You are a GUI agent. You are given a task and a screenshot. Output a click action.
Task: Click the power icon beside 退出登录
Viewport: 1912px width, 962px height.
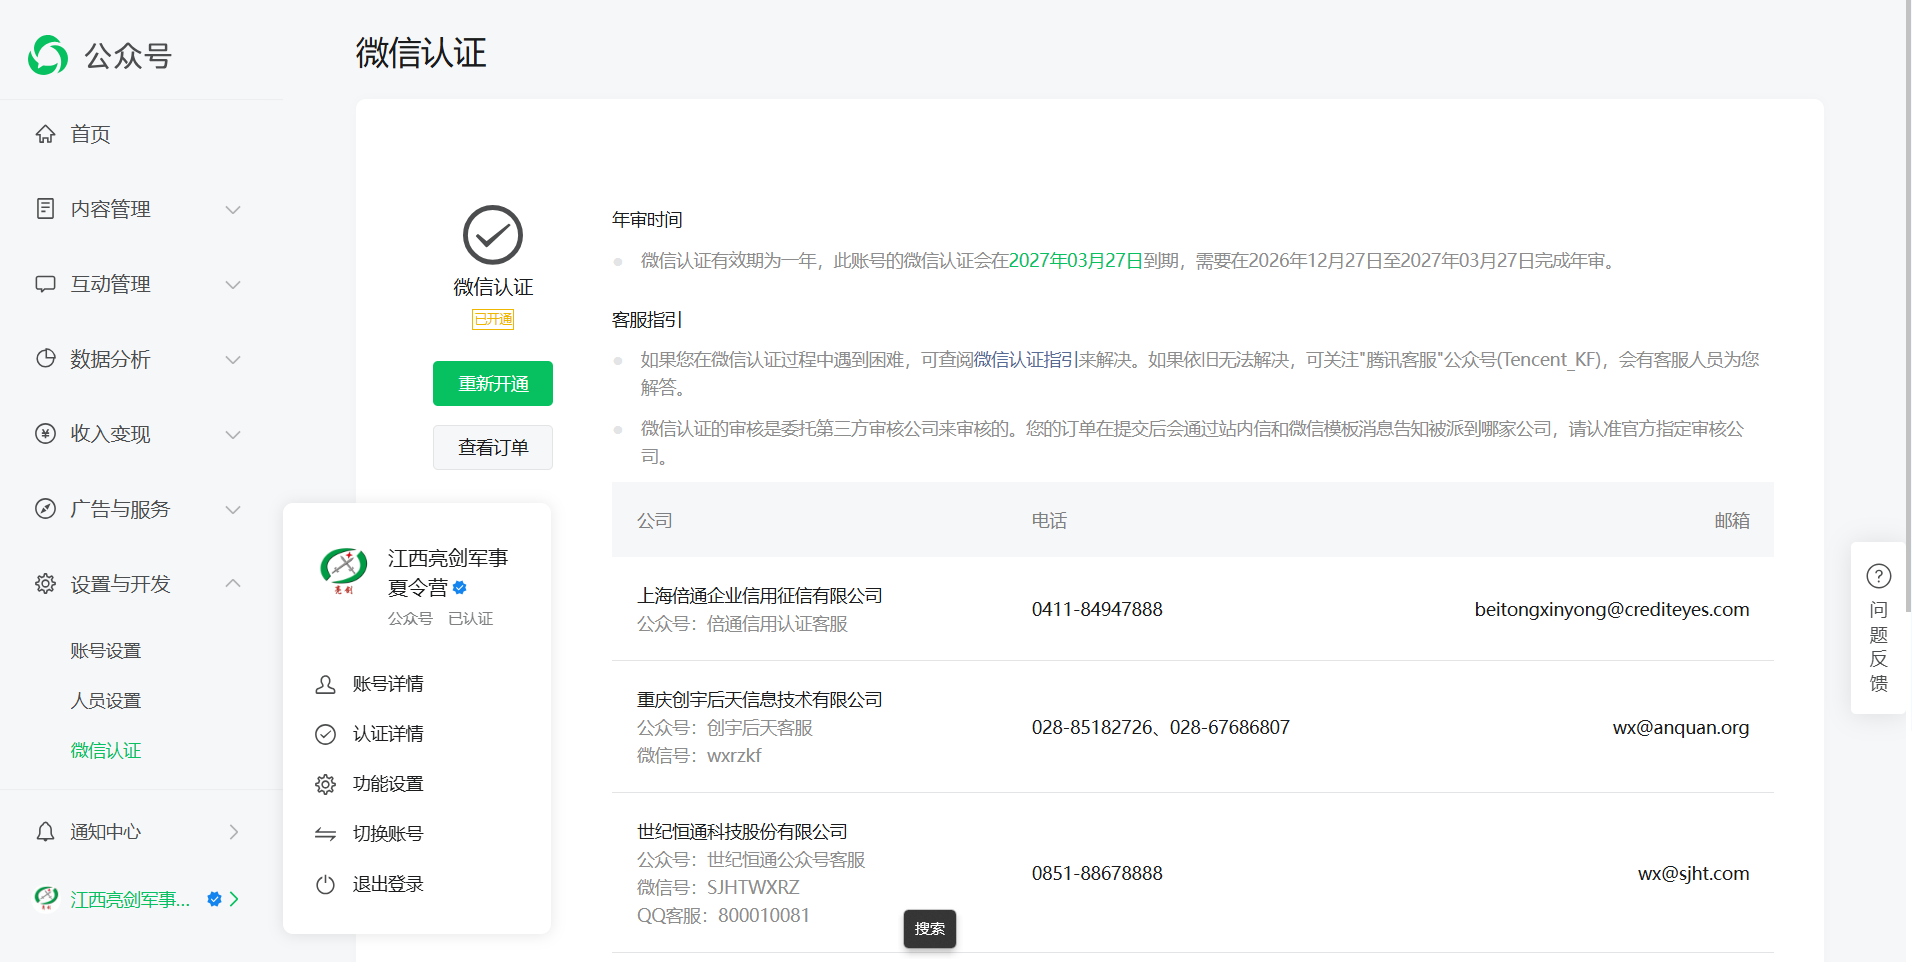pyautogui.click(x=325, y=884)
